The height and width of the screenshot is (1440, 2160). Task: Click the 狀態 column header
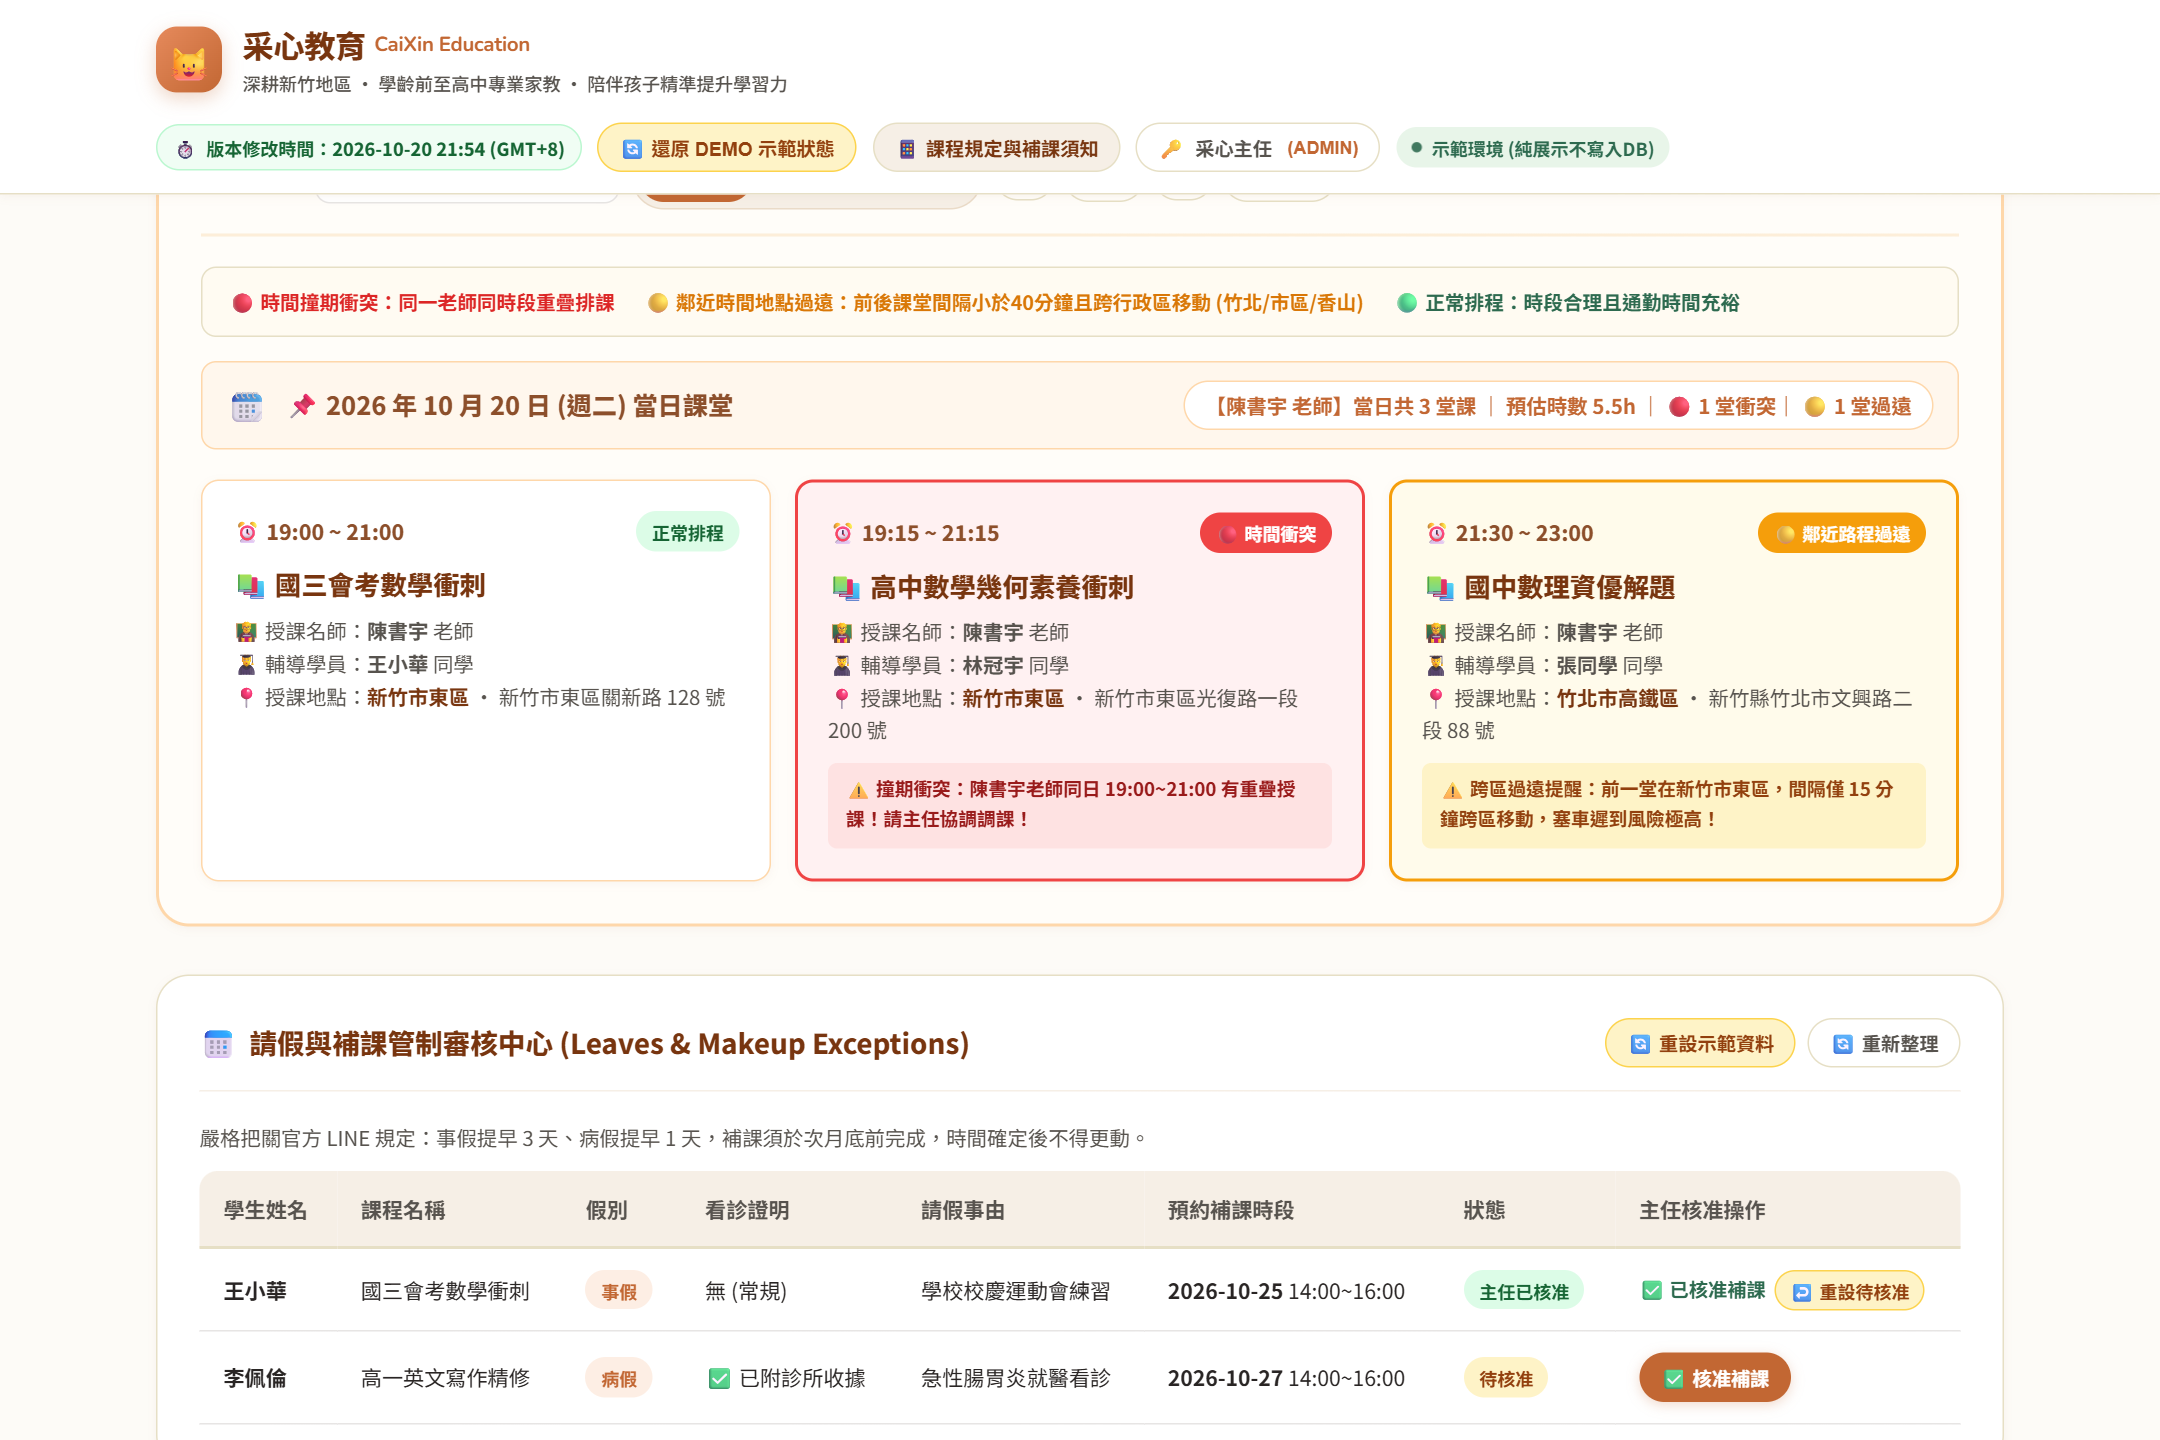point(1484,1210)
